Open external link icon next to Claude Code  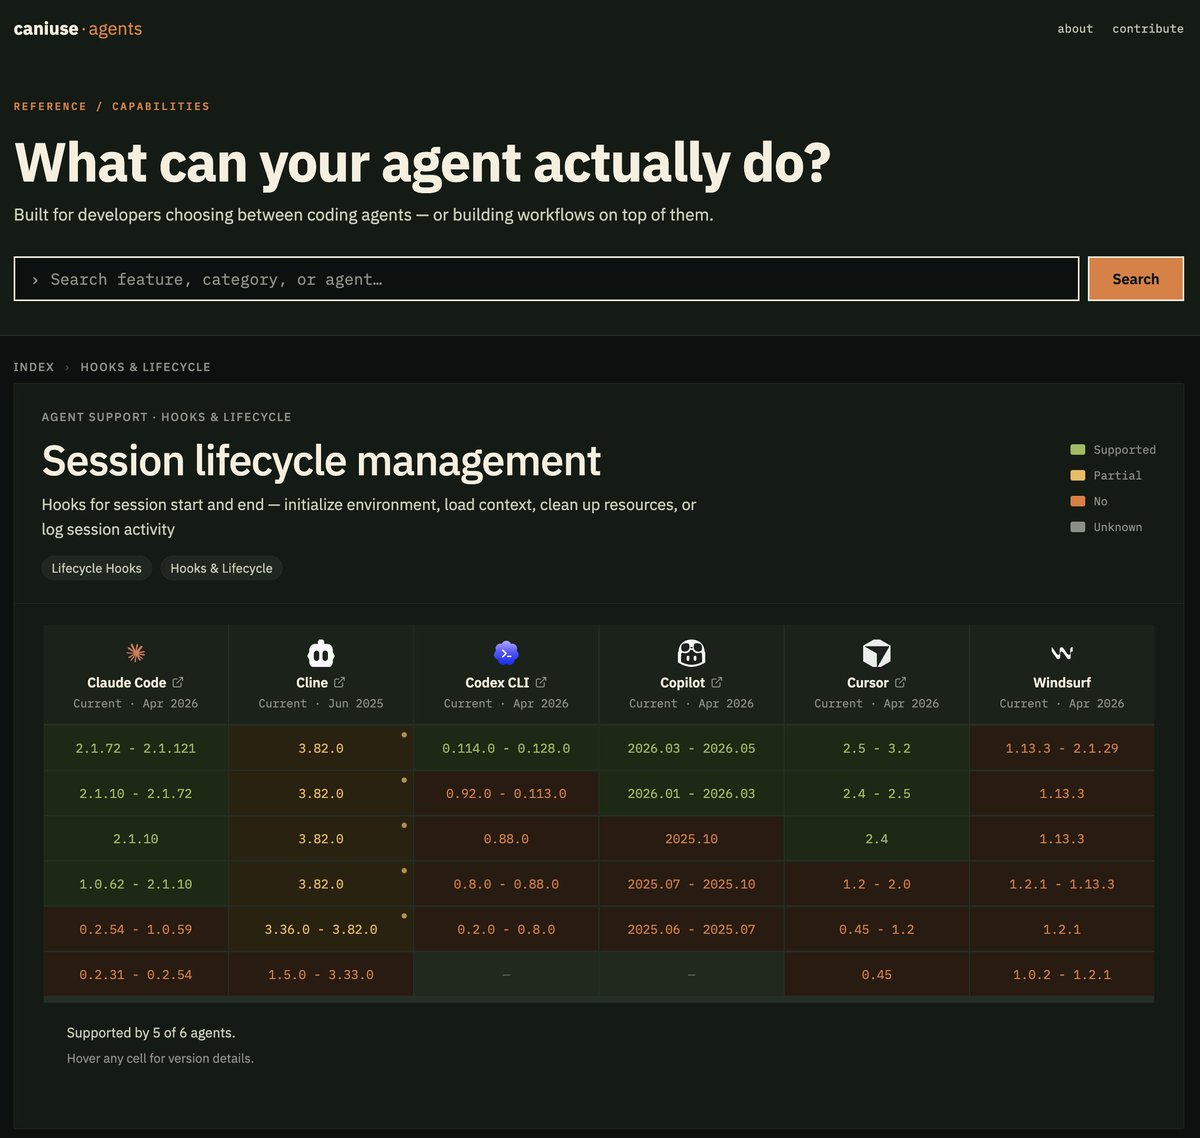click(178, 682)
